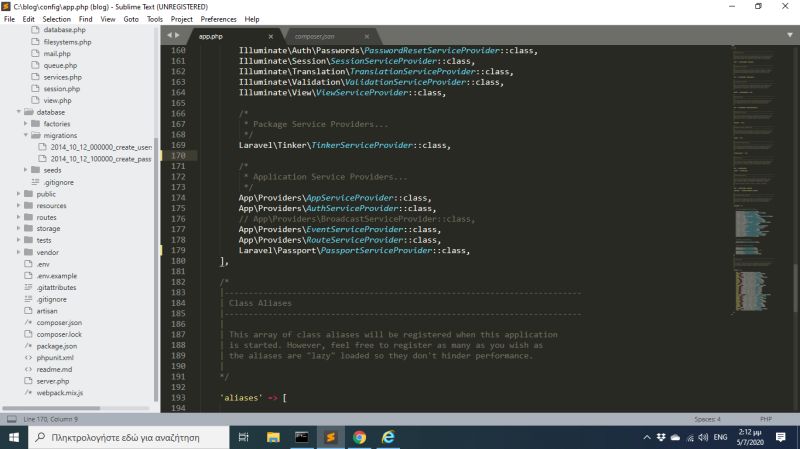Expand the seeds folder

26,170
